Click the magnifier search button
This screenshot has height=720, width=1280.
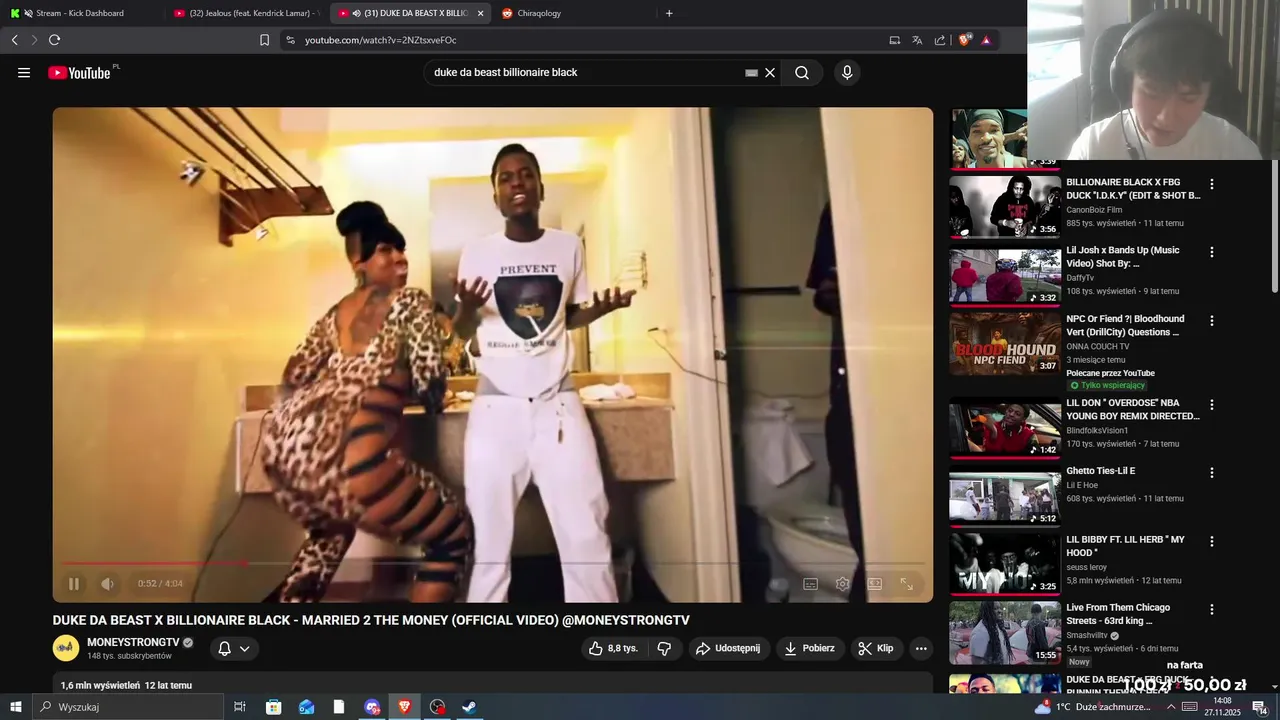click(802, 73)
